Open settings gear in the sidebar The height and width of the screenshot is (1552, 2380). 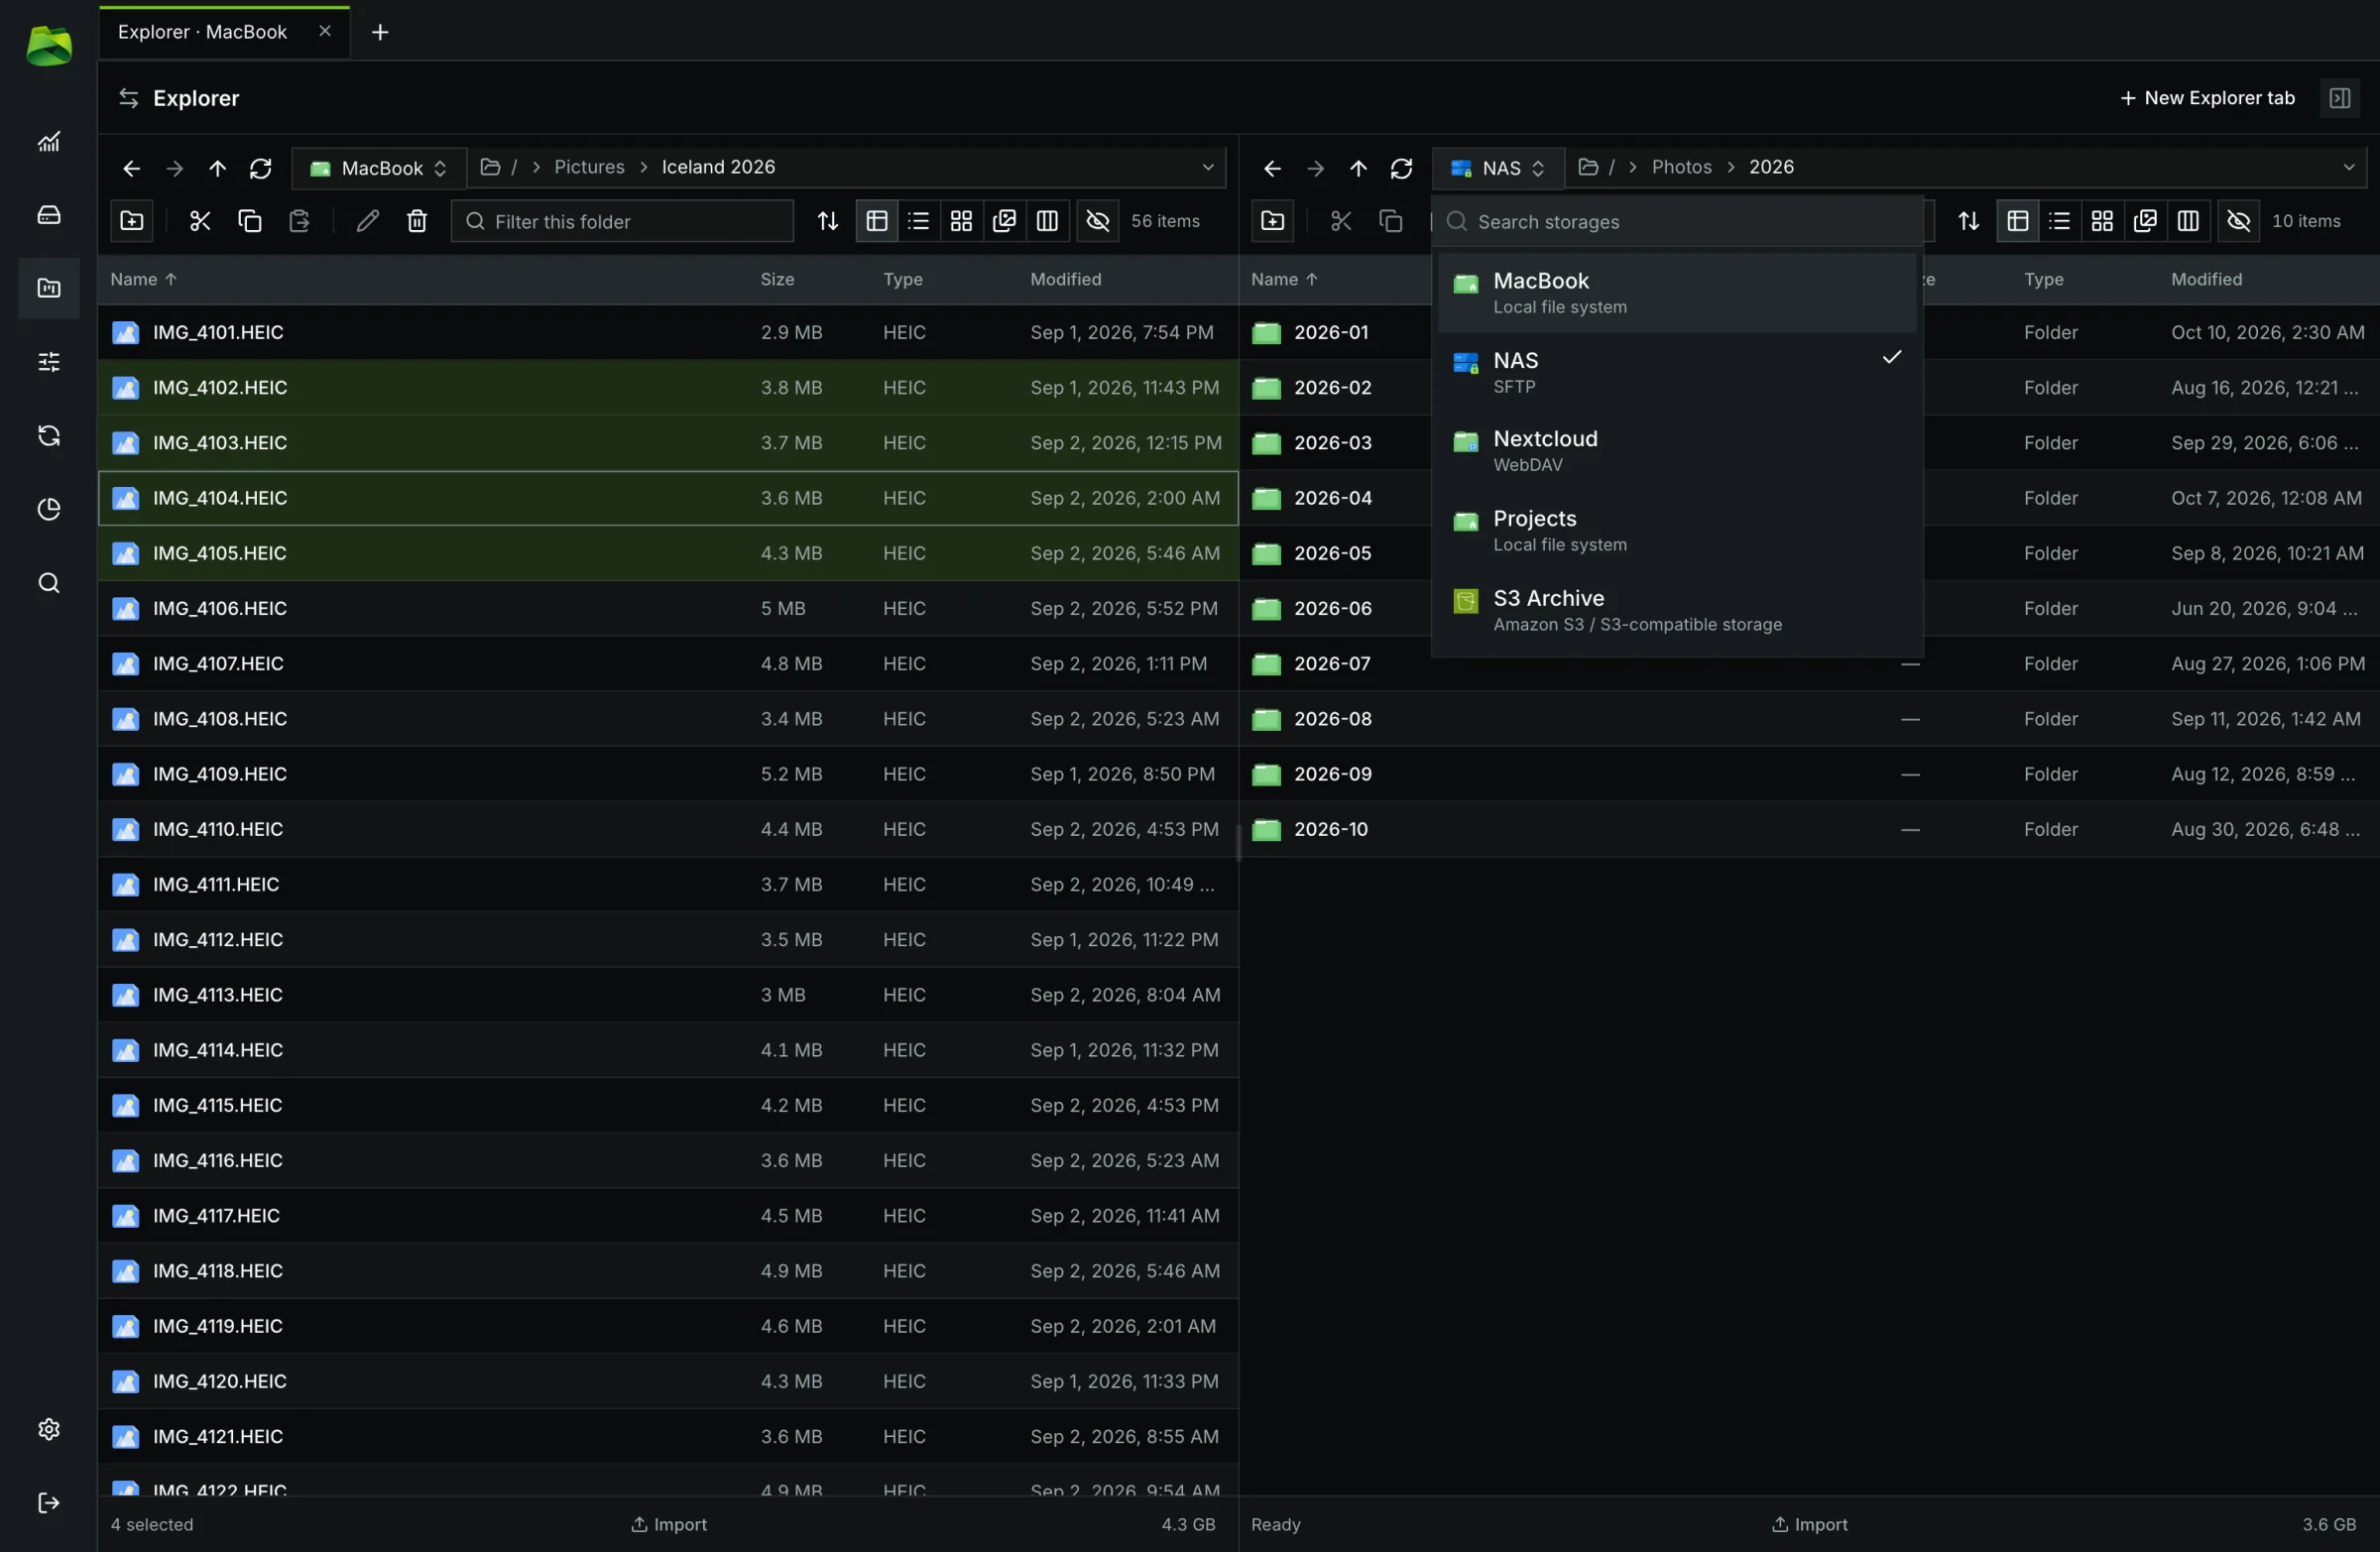(x=48, y=1430)
